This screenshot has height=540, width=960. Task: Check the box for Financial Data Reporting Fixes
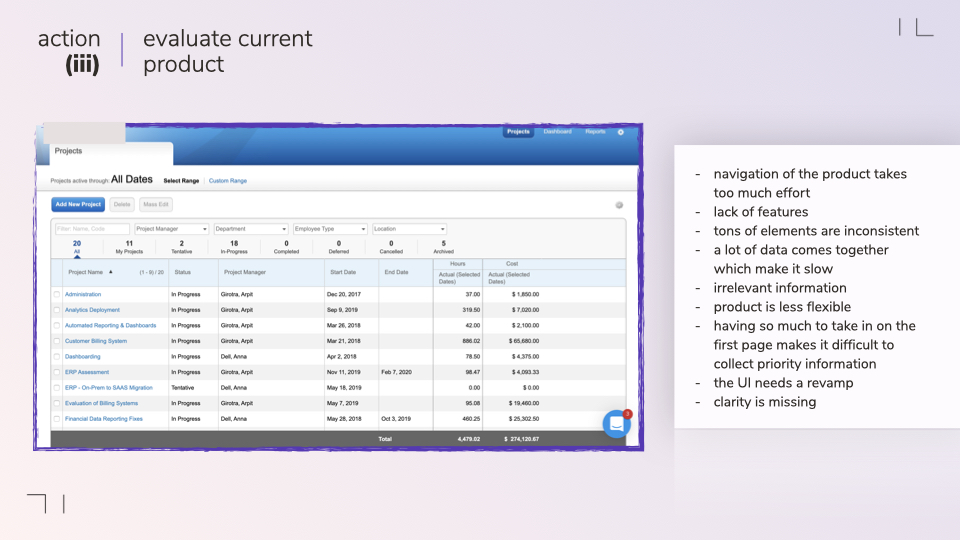(x=57, y=419)
